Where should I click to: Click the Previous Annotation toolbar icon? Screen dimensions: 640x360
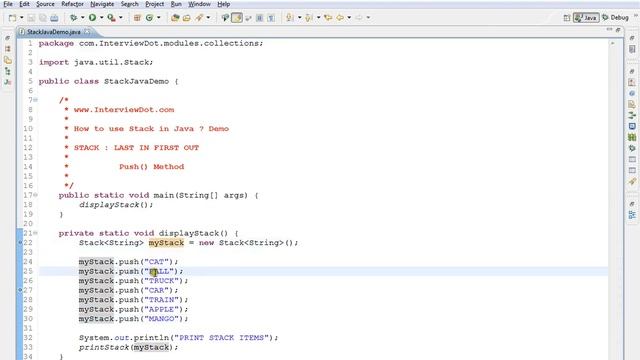[309, 18]
